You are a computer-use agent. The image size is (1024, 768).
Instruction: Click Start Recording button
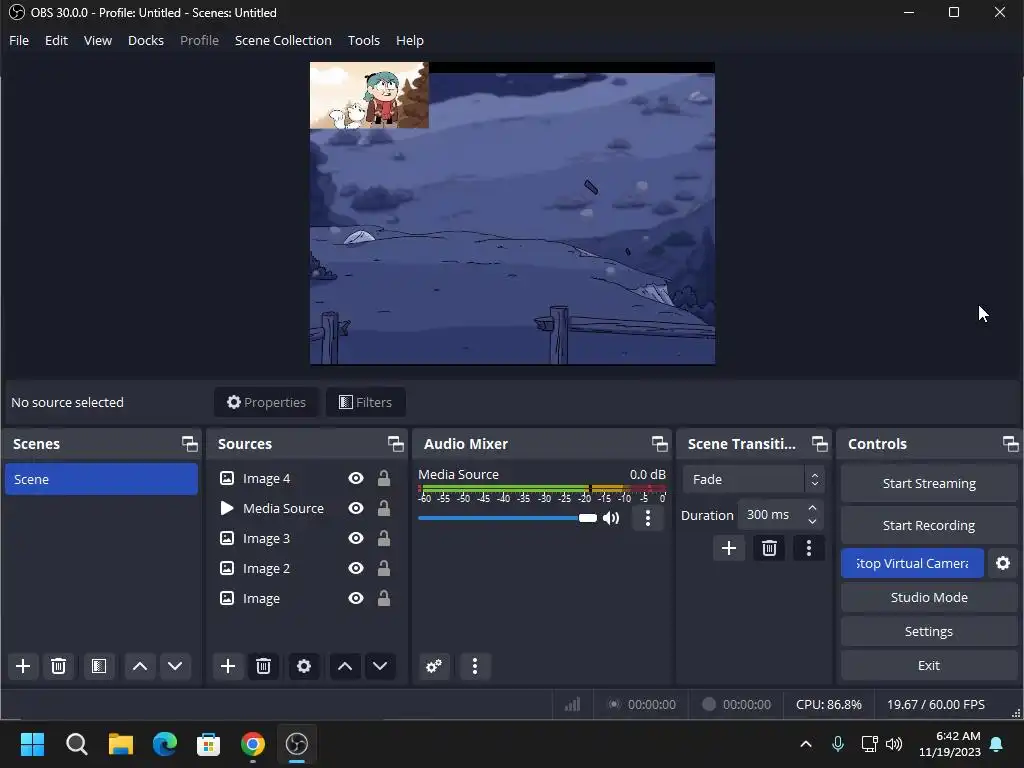coord(929,525)
